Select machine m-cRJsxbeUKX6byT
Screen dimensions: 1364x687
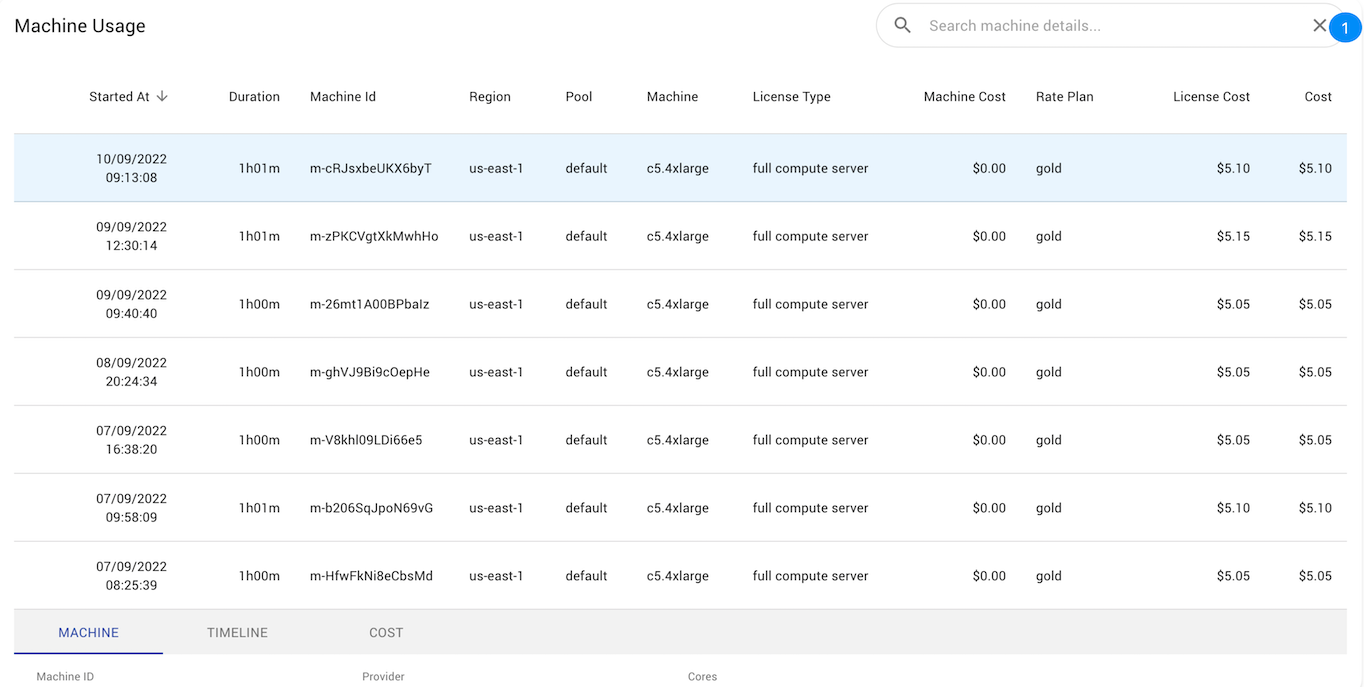(371, 169)
